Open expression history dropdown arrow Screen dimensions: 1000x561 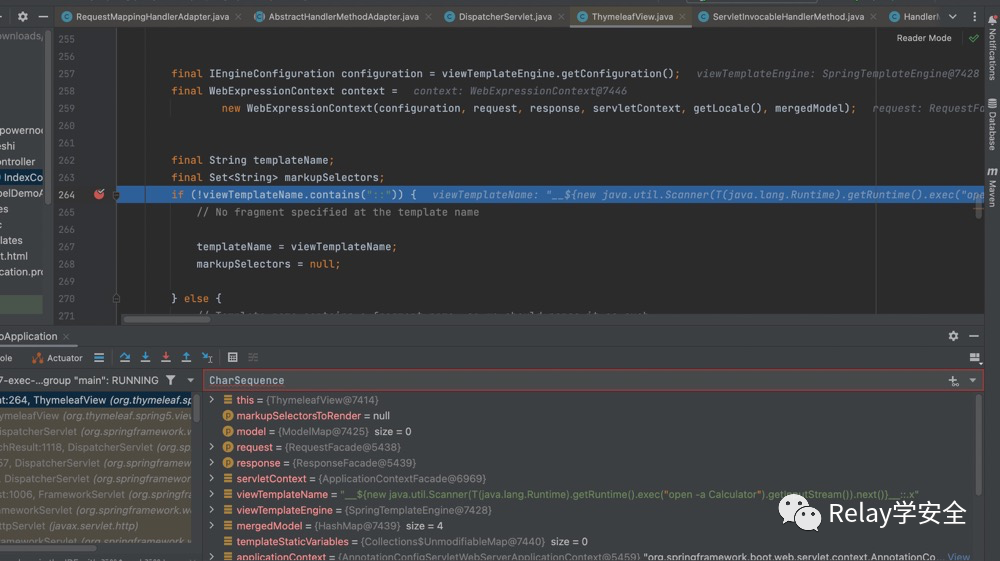click(x=973, y=381)
